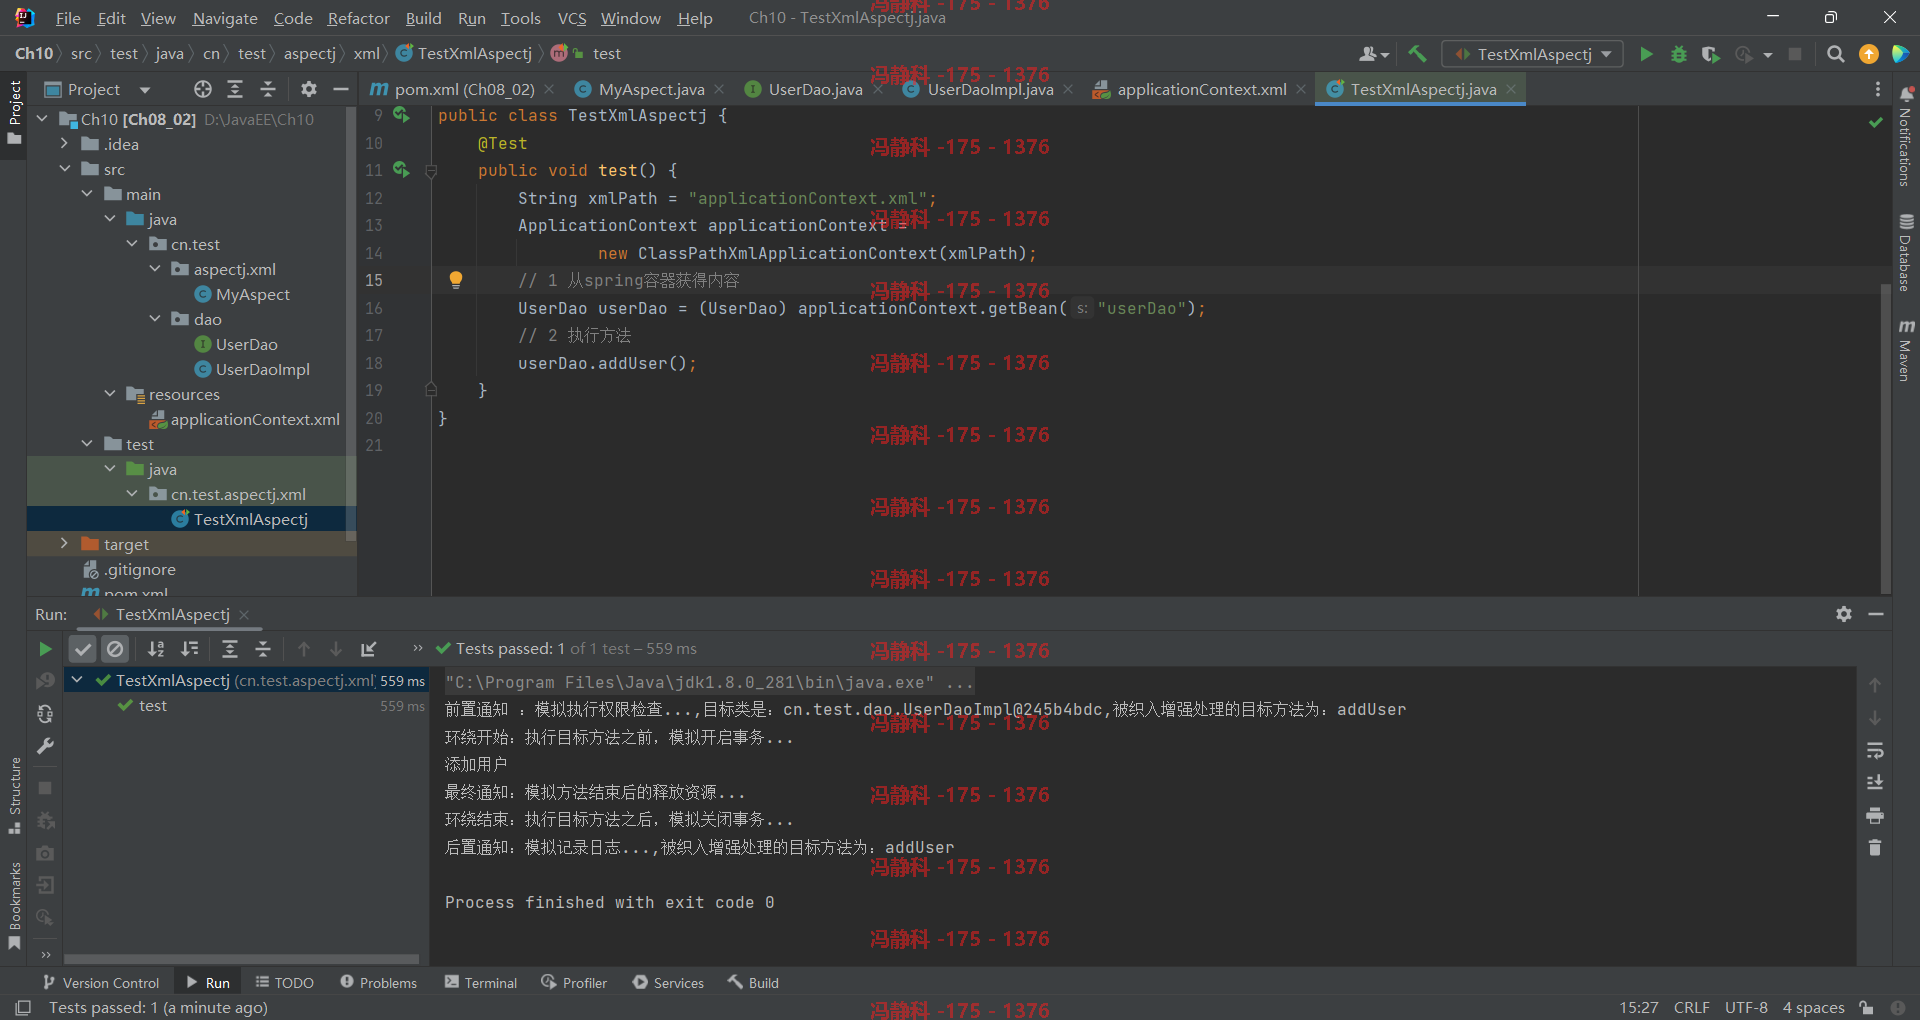Click gutter run icon beside class declaration
This screenshot has width=1920, height=1020.
[x=401, y=115]
